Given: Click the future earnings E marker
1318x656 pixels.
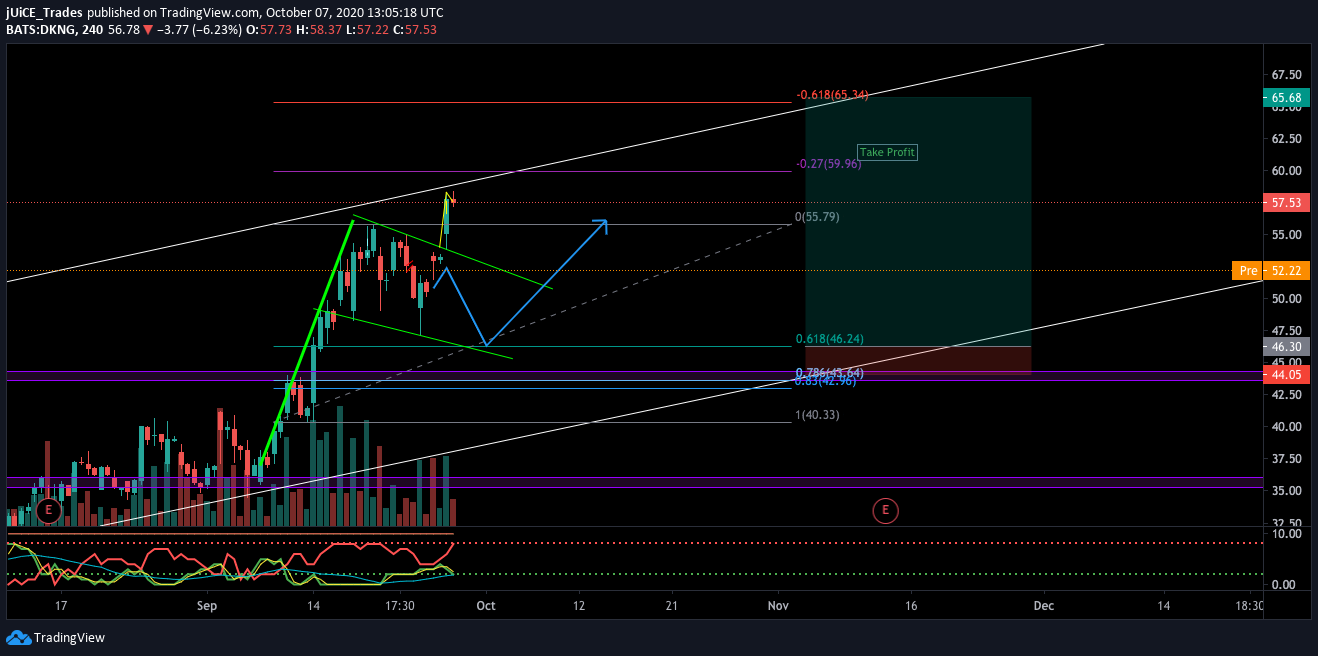Looking at the screenshot, I should 885,511.
